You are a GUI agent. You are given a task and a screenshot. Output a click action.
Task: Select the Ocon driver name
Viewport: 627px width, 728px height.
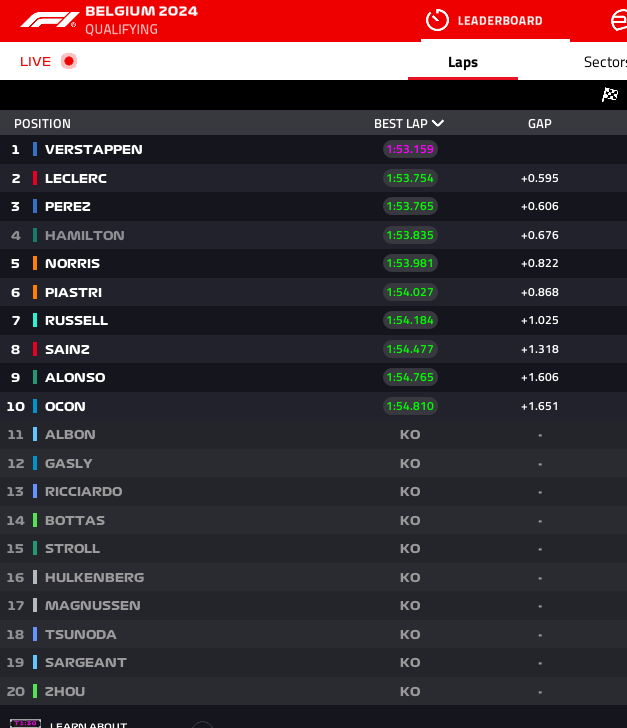65,406
